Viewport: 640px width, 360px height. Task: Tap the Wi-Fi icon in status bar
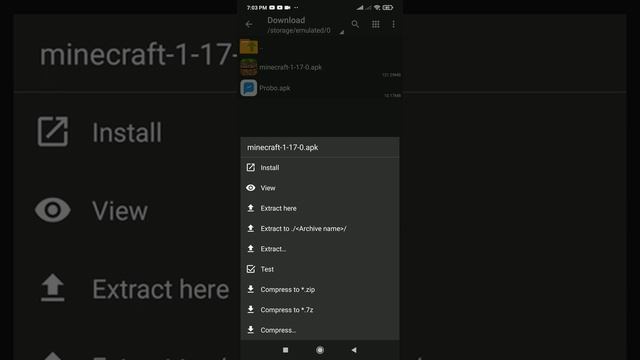(377, 7)
